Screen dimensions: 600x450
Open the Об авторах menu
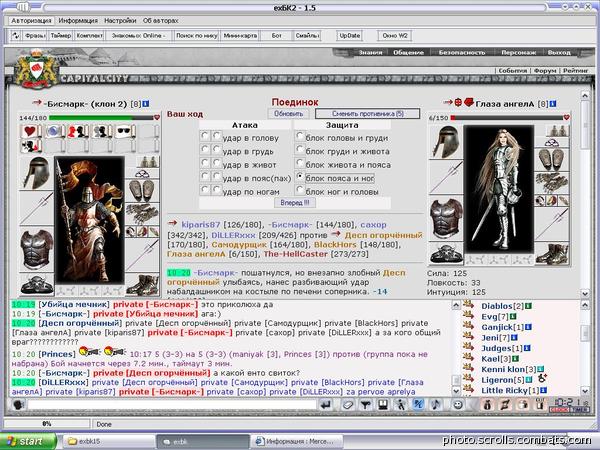[161, 21]
